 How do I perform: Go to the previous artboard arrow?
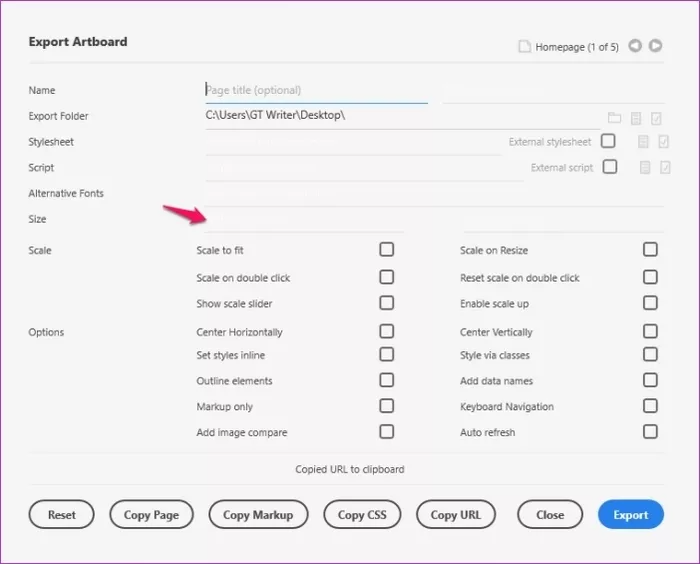click(635, 46)
